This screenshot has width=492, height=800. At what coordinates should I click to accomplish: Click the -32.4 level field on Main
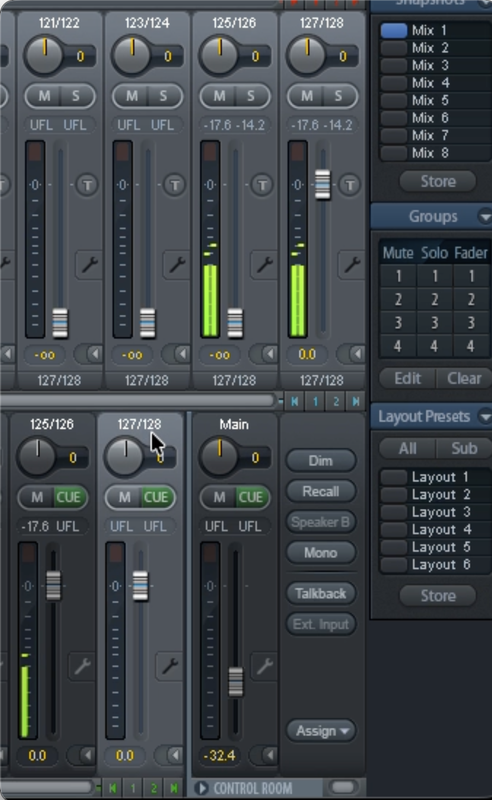coord(219,755)
